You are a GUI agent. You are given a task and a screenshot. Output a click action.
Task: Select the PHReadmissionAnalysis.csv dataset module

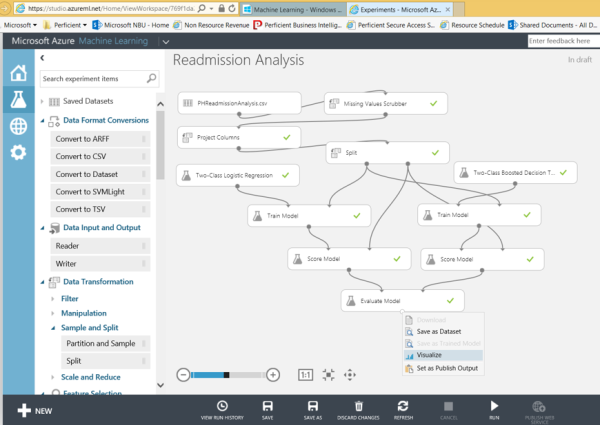(x=239, y=103)
